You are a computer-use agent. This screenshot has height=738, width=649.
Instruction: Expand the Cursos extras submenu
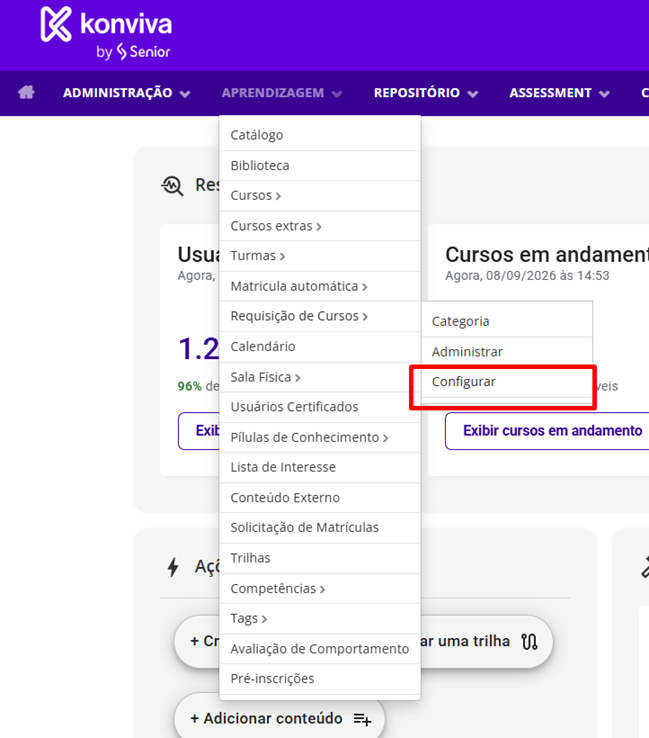pyautogui.click(x=320, y=226)
